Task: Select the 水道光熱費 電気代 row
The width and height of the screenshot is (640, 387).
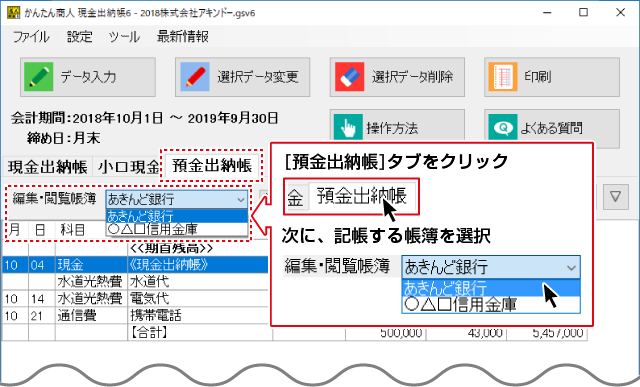Action: pos(135,298)
